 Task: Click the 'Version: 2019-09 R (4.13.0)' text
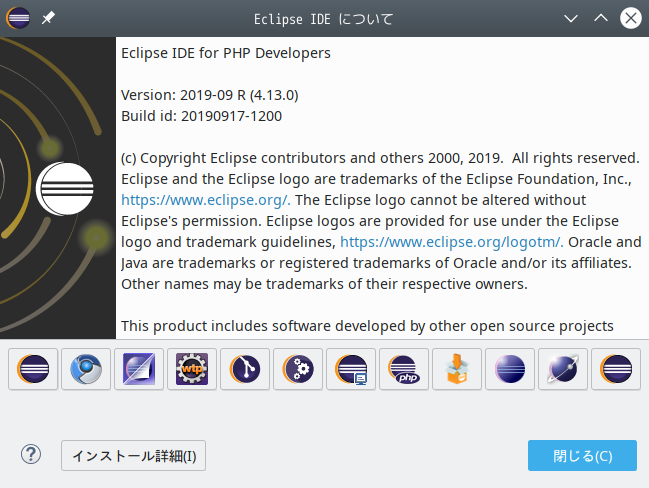(210, 95)
